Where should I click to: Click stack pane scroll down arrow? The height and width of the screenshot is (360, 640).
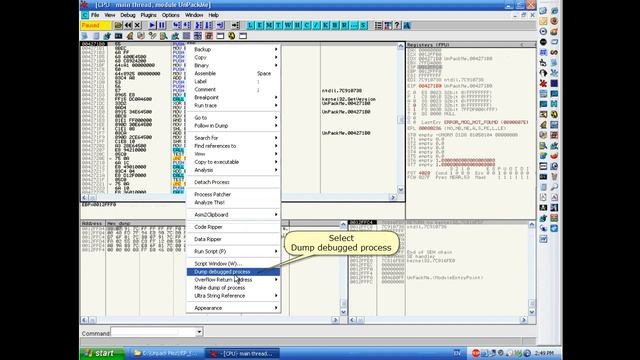[532, 312]
